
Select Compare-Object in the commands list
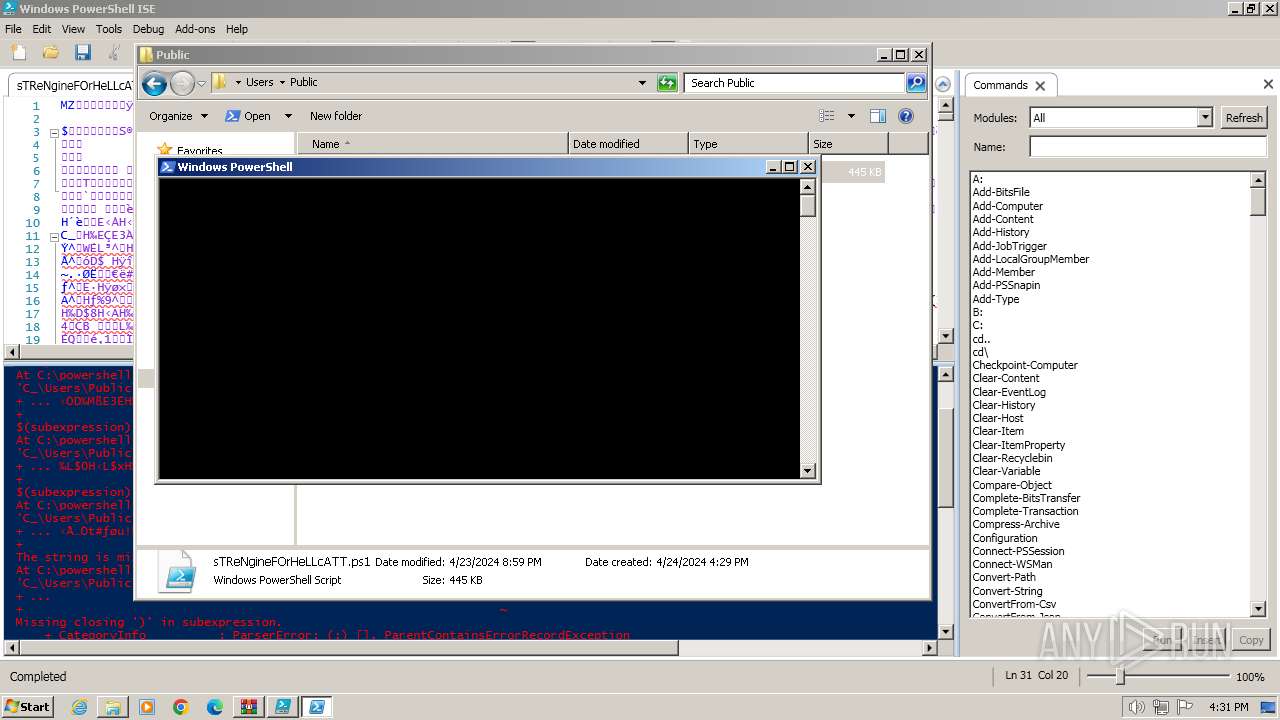(x=1012, y=485)
